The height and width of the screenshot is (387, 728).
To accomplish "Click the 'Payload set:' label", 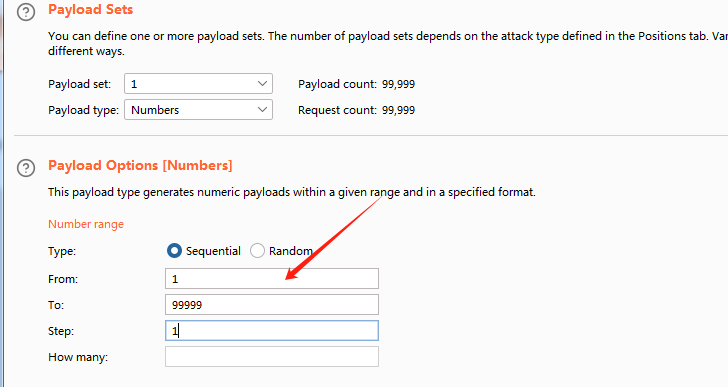I will click(x=80, y=84).
